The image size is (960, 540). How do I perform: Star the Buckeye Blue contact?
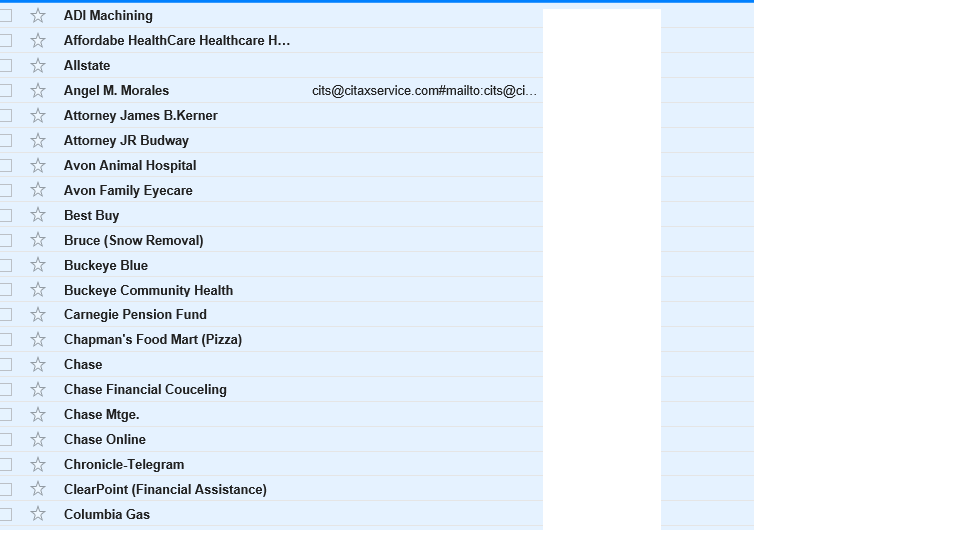pos(38,265)
